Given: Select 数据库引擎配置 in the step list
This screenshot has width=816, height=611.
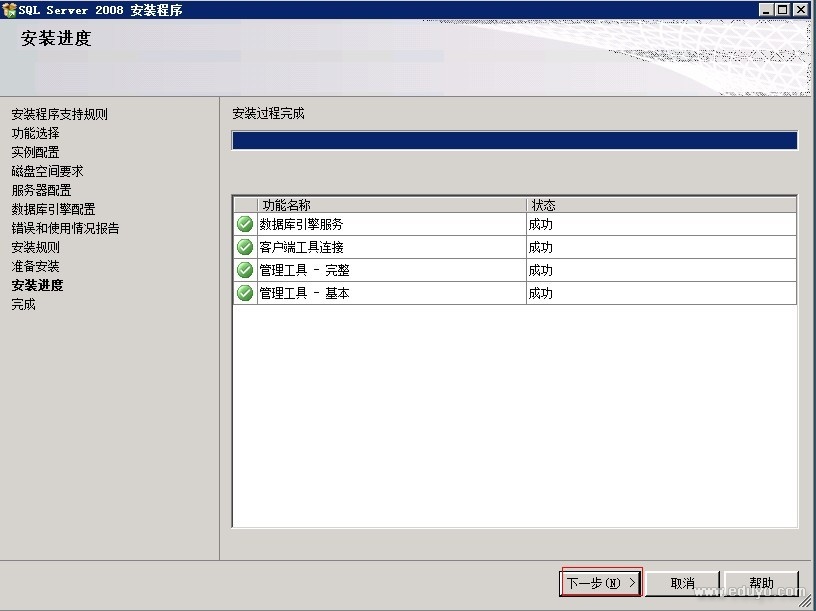Looking at the screenshot, I should click(x=53, y=209).
